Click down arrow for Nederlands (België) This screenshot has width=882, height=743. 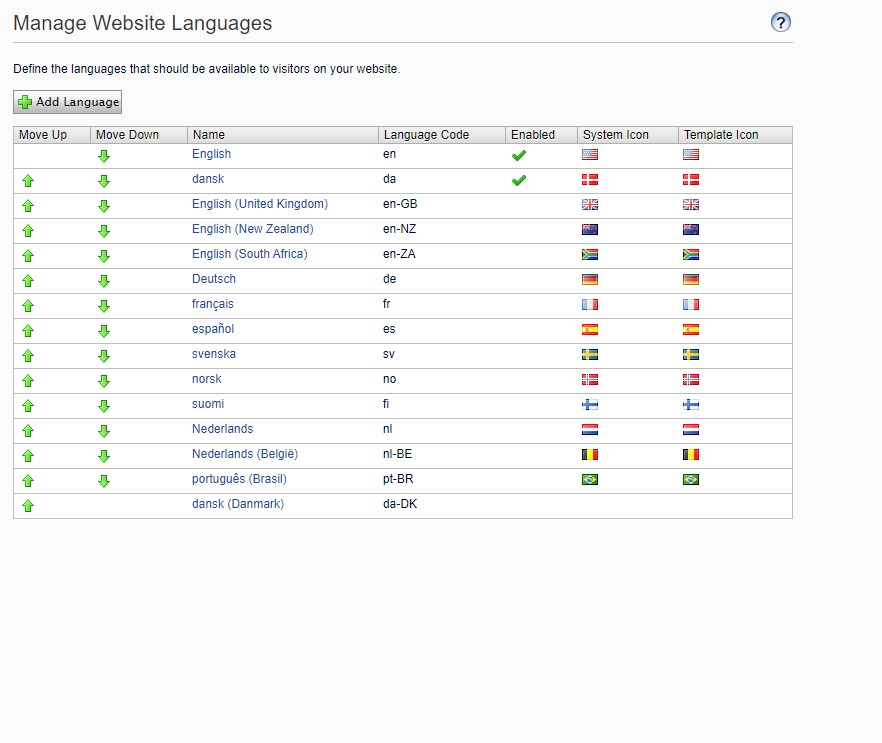point(104,456)
